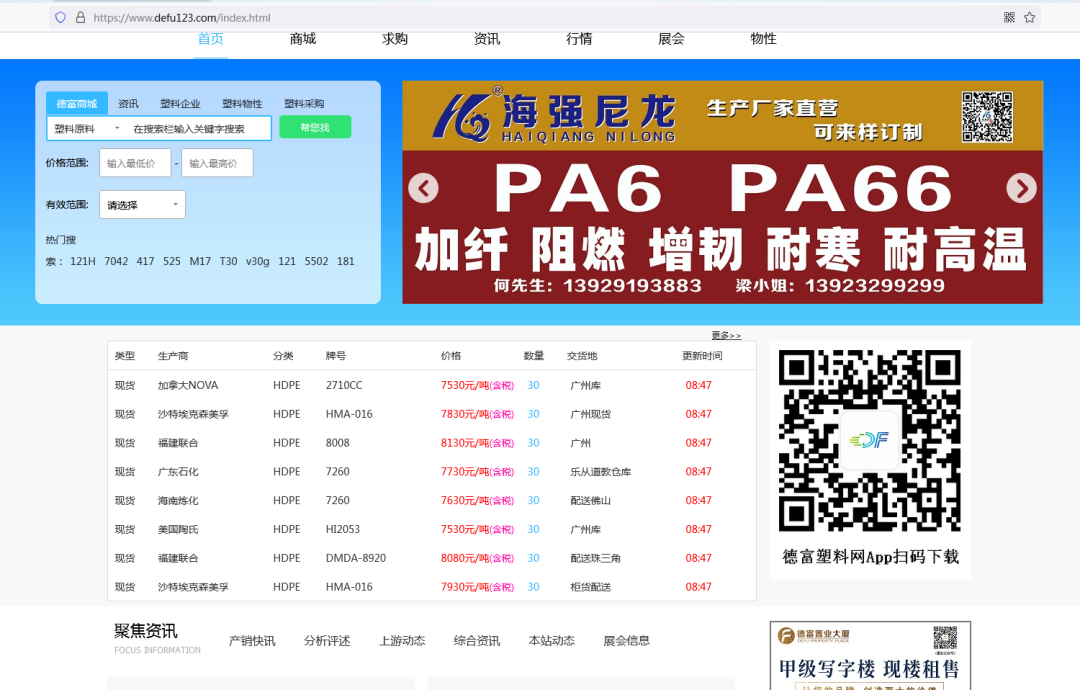Click the address bar URL
1080x690 pixels.
tap(182, 18)
